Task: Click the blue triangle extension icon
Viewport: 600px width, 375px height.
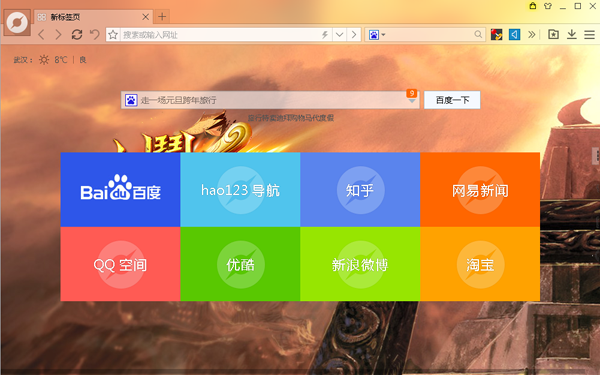Action: [514, 35]
